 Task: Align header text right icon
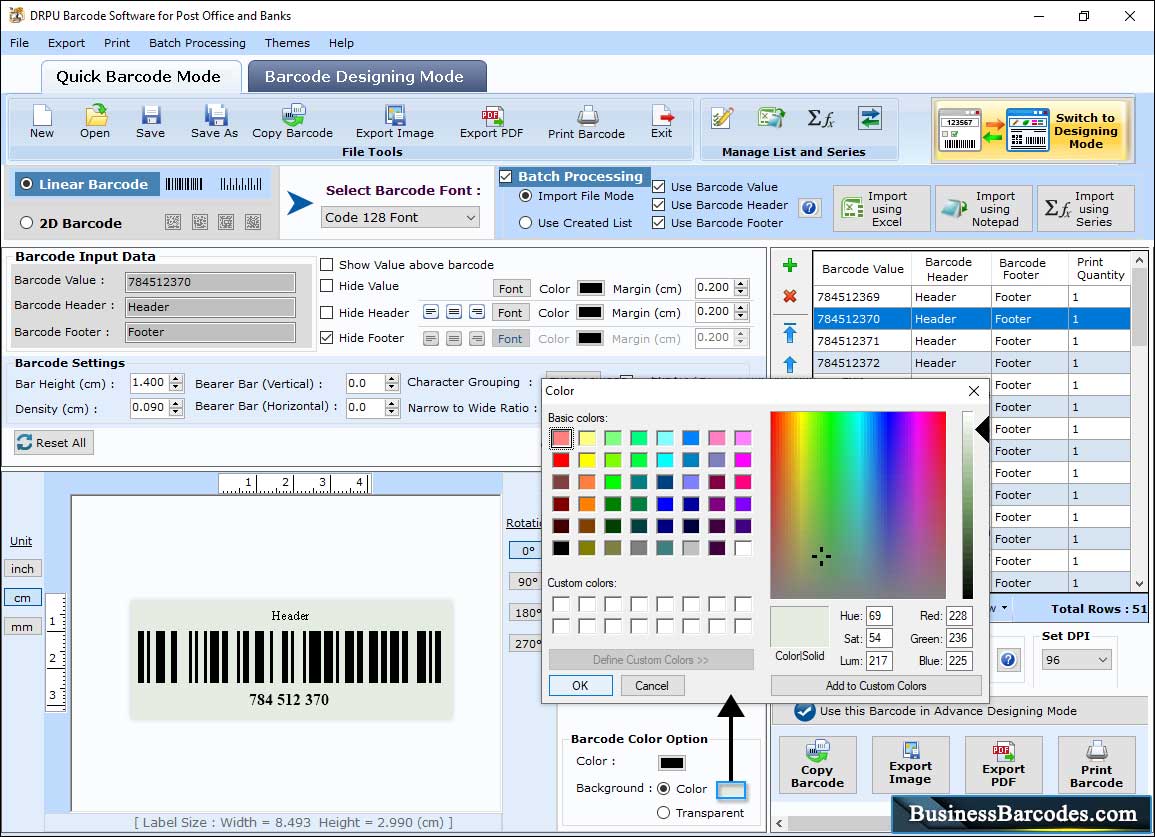click(477, 312)
